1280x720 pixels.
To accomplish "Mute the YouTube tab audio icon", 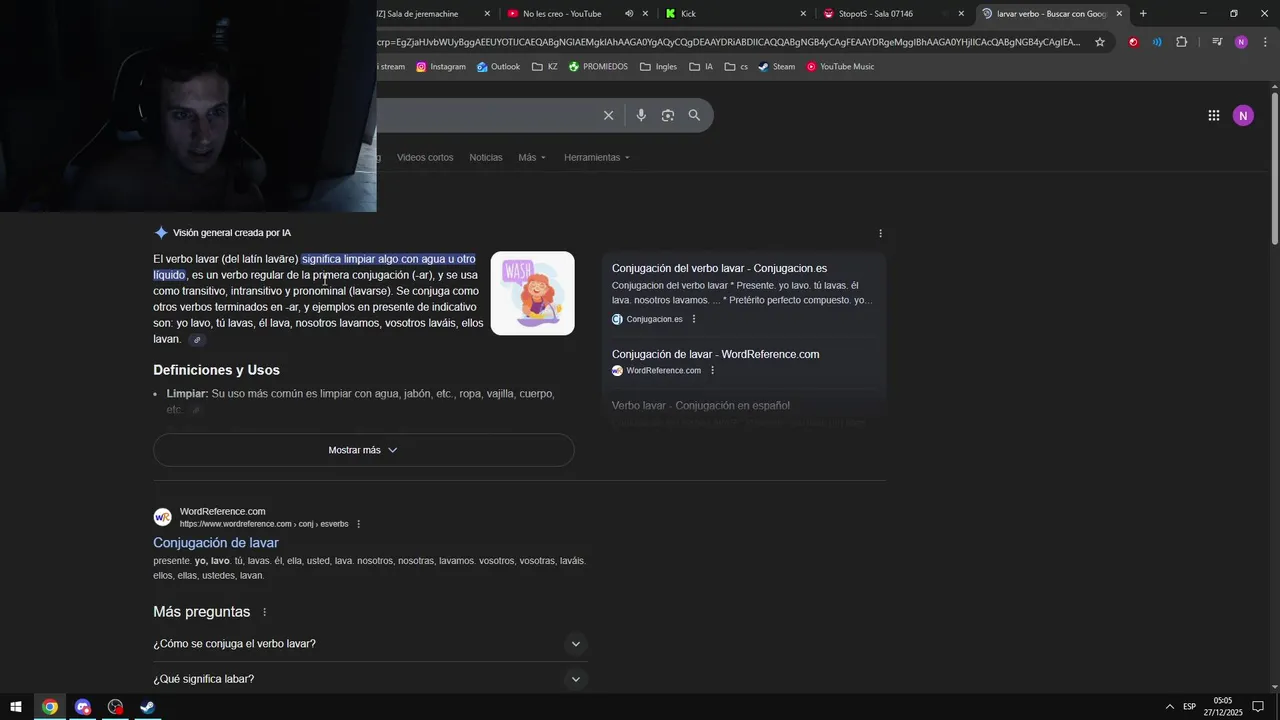I will pyautogui.click(x=629, y=13).
